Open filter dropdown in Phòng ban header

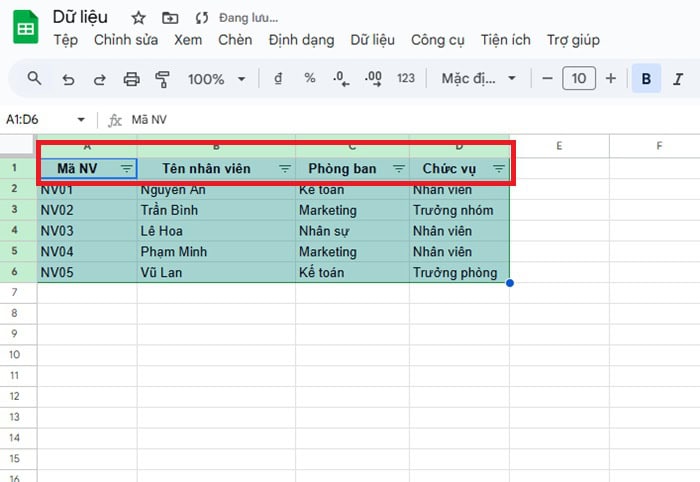tap(399, 169)
